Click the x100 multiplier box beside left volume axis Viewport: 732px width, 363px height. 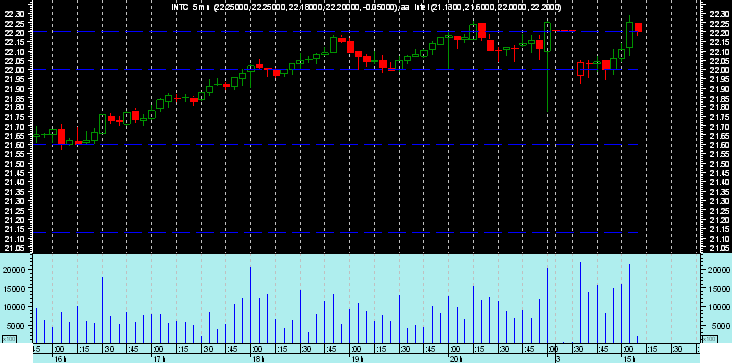[9, 339]
